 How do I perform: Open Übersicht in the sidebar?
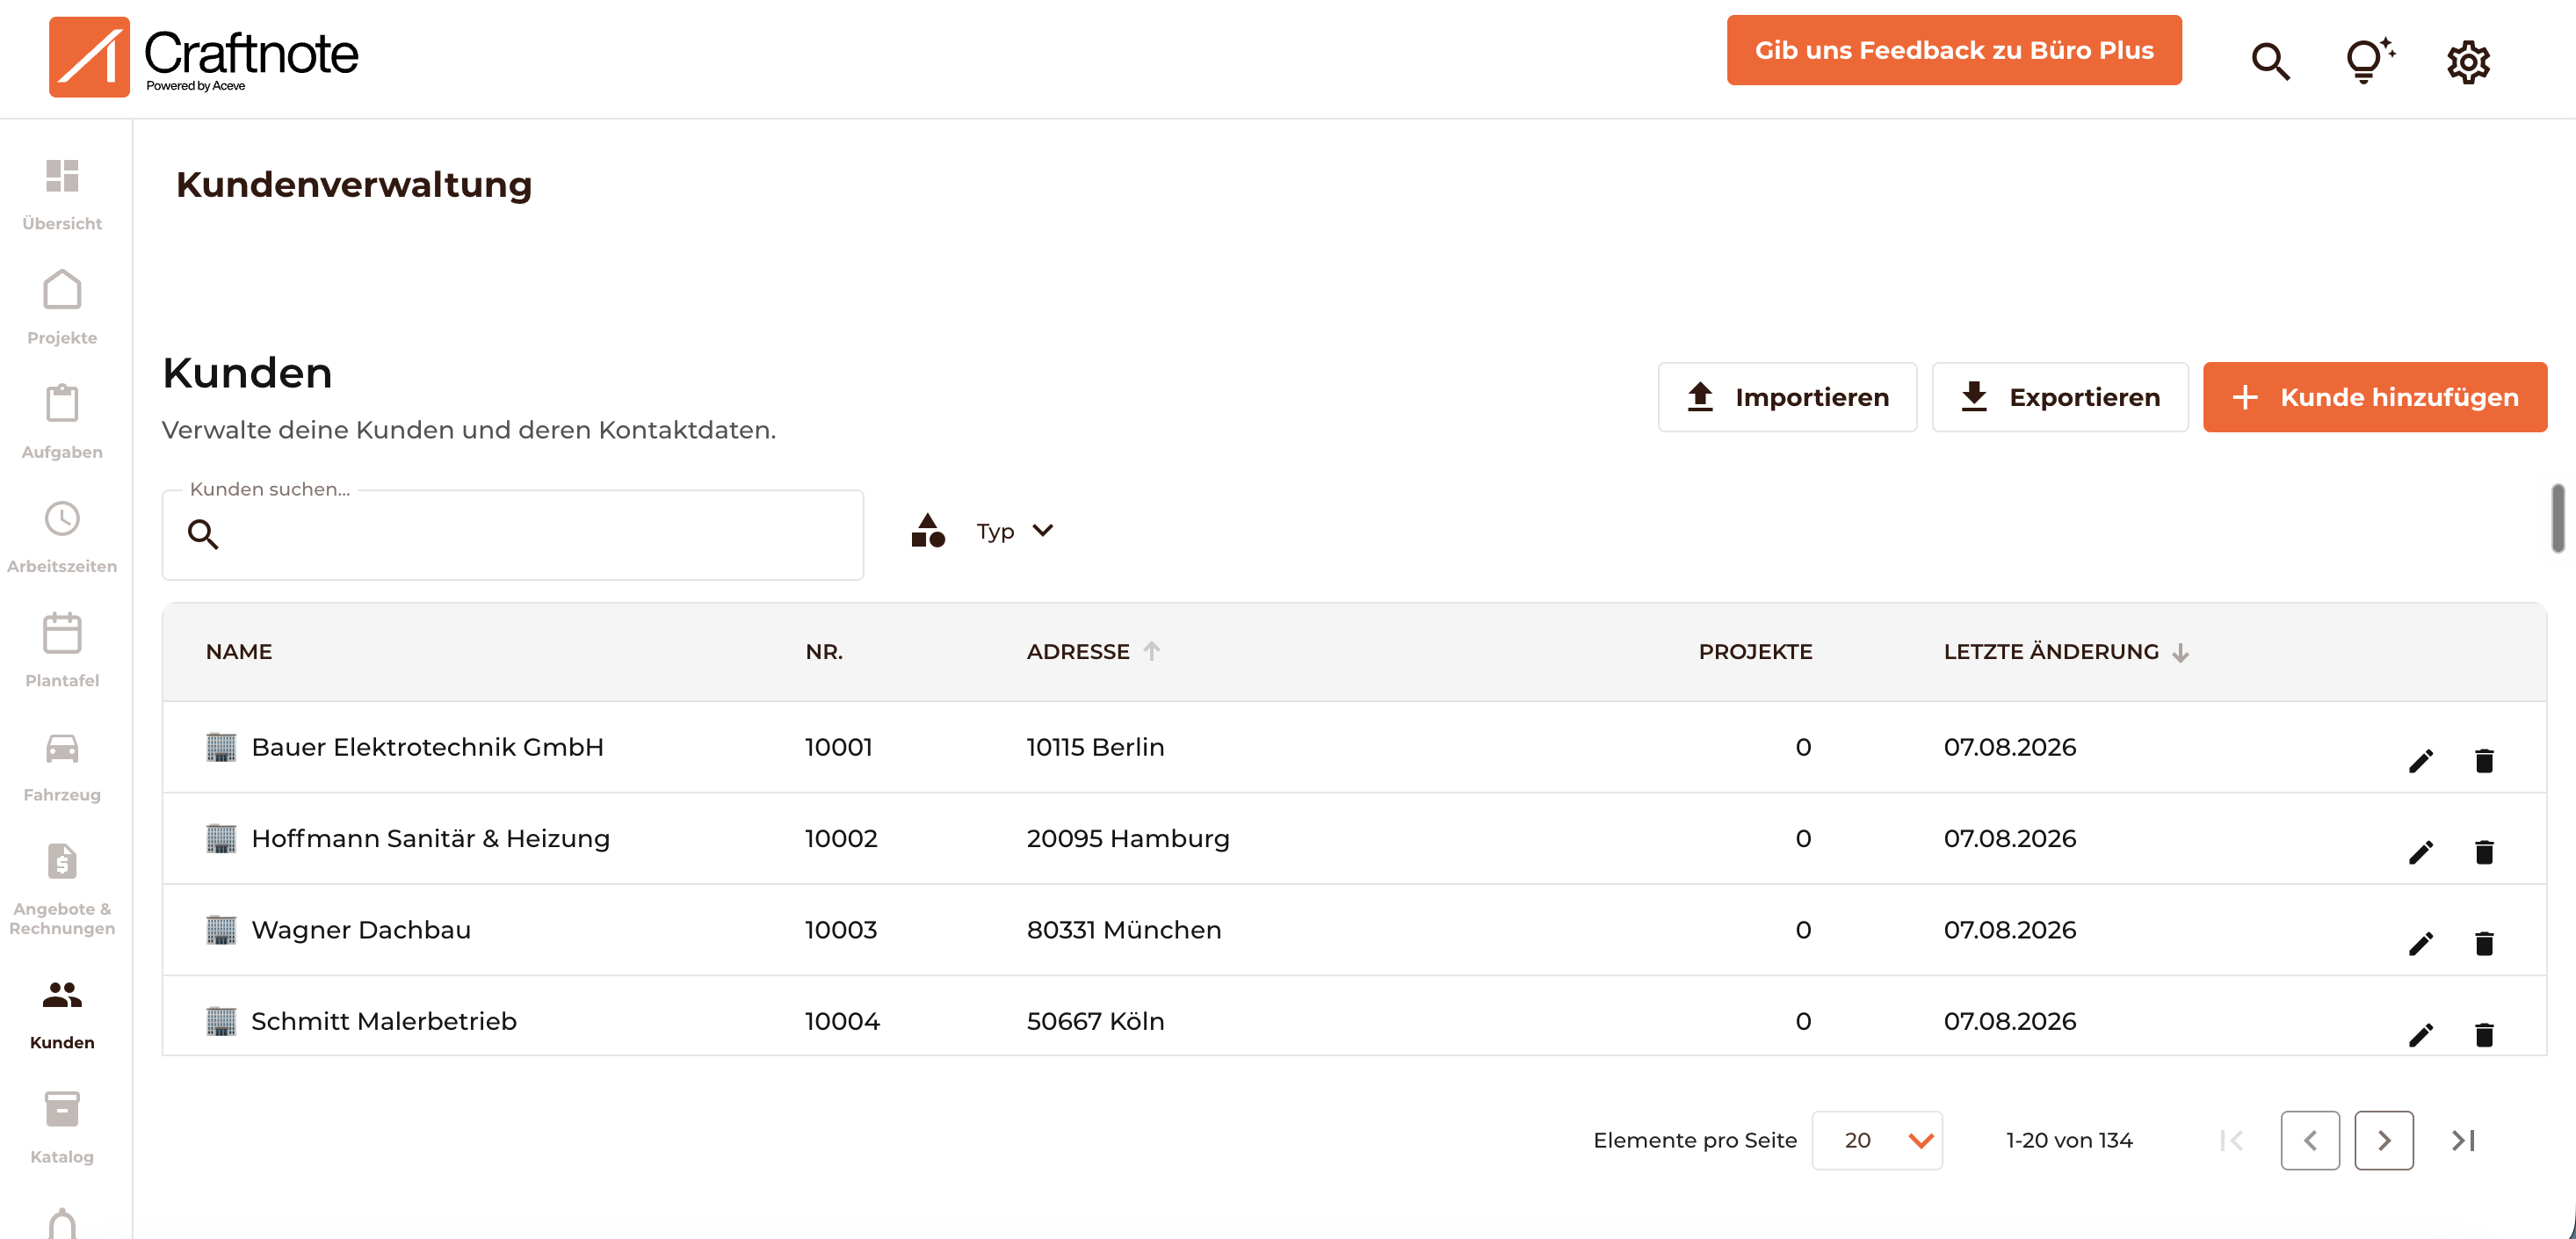click(x=62, y=195)
